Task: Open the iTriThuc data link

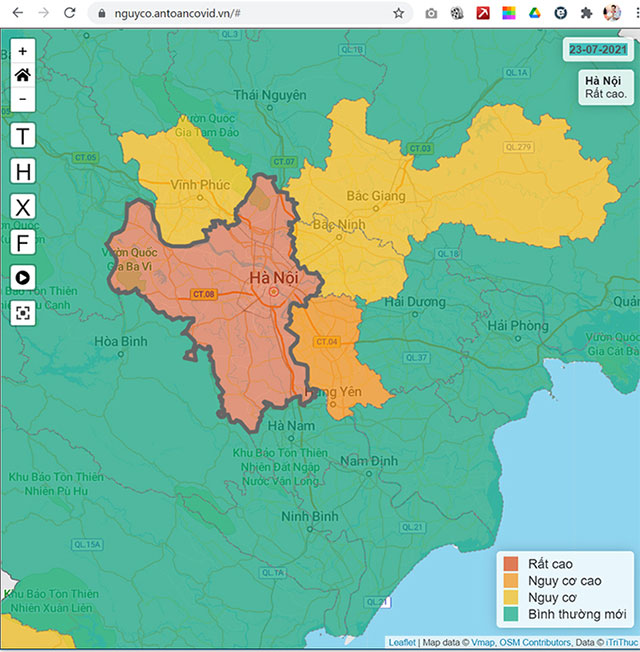Action: tap(623, 642)
